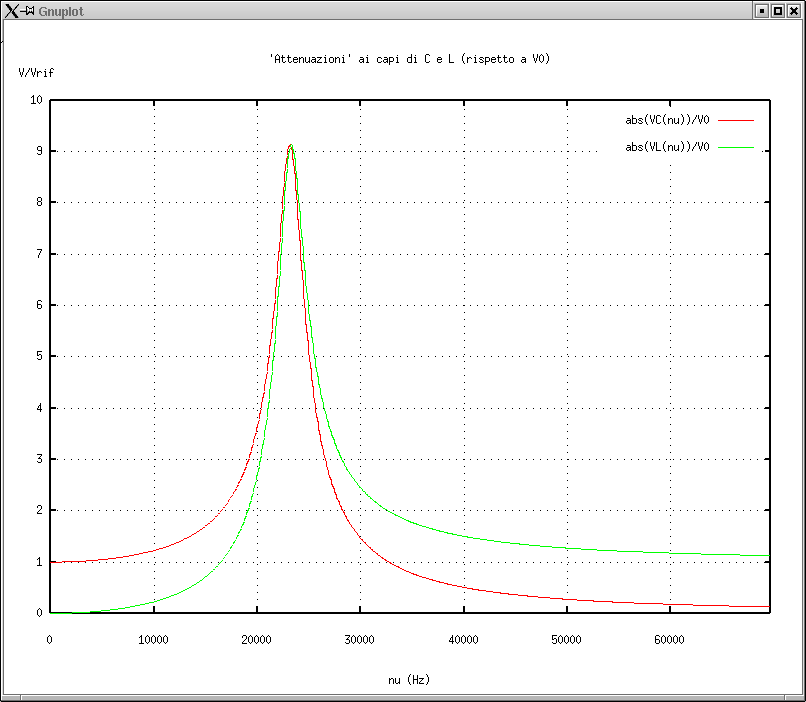Click the 60000 x-axis tick label

[x=668, y=639]
